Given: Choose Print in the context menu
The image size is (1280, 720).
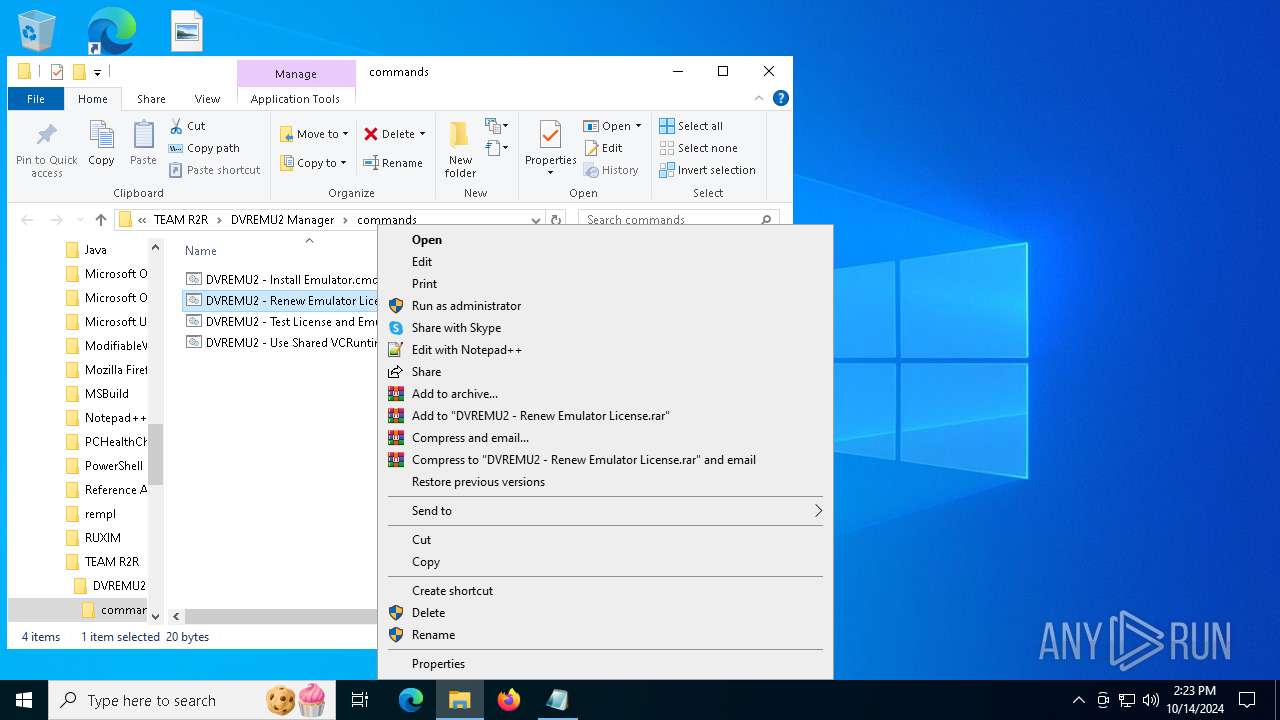Looking at the screenshot, I should (605, 284).
